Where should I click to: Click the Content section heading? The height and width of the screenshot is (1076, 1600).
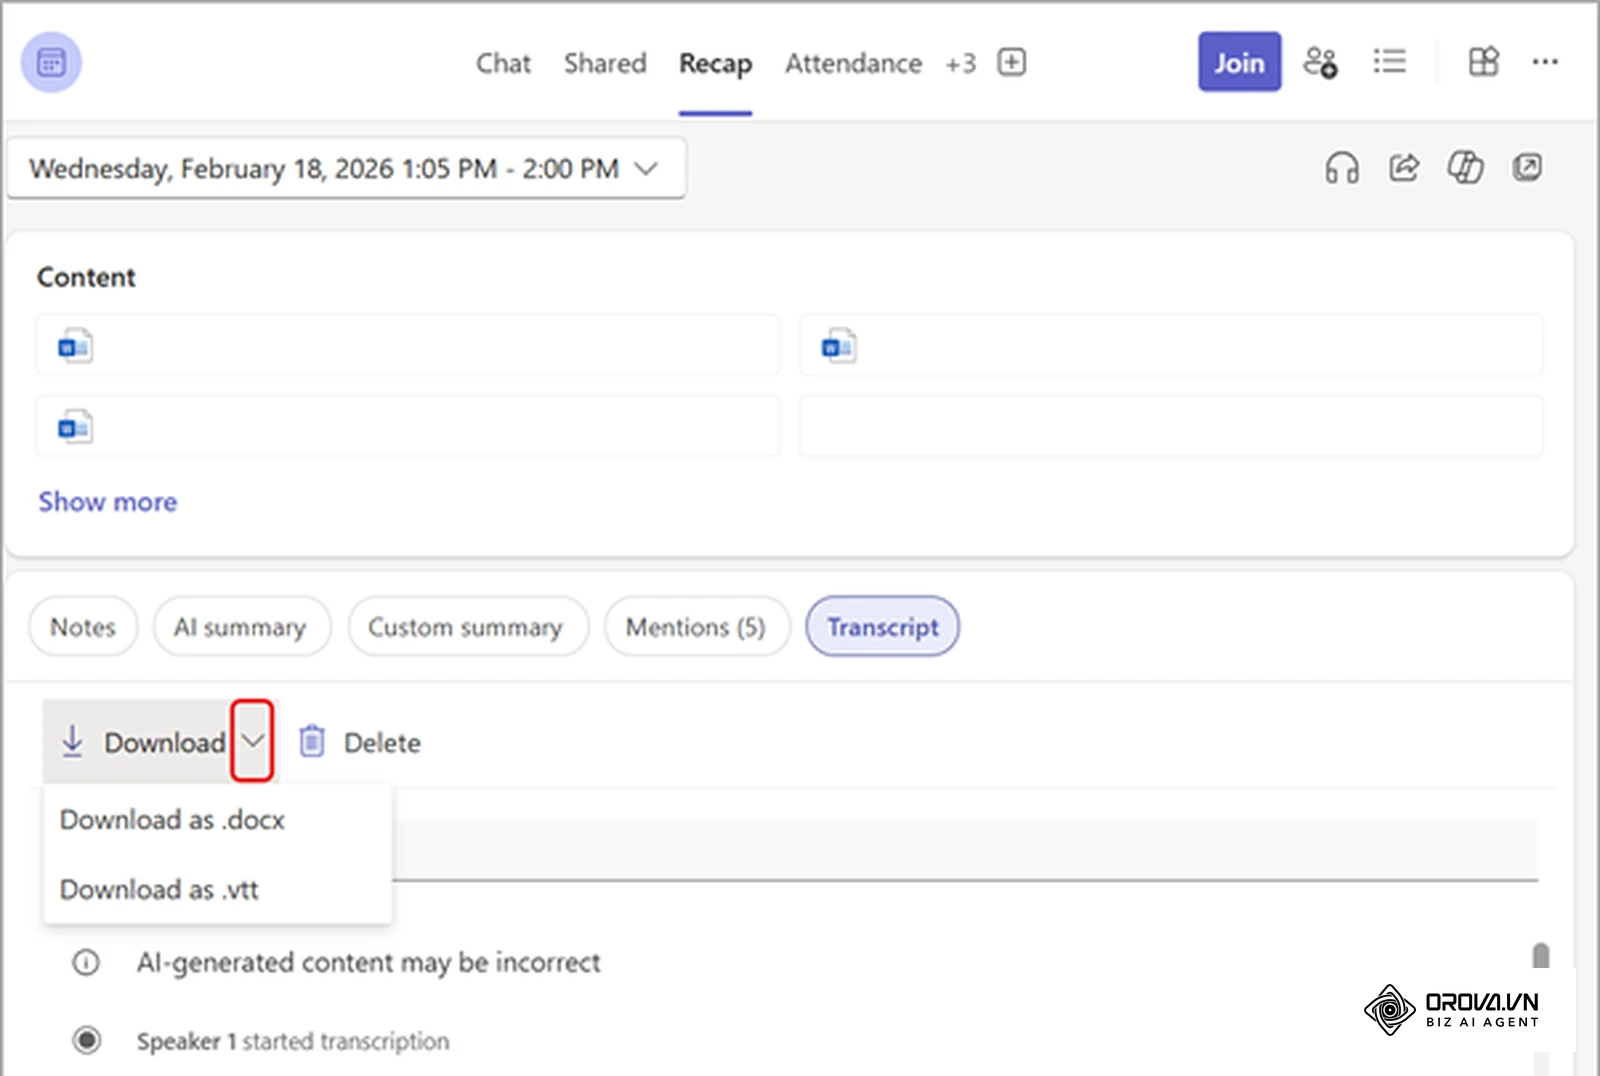click(86, 277)
